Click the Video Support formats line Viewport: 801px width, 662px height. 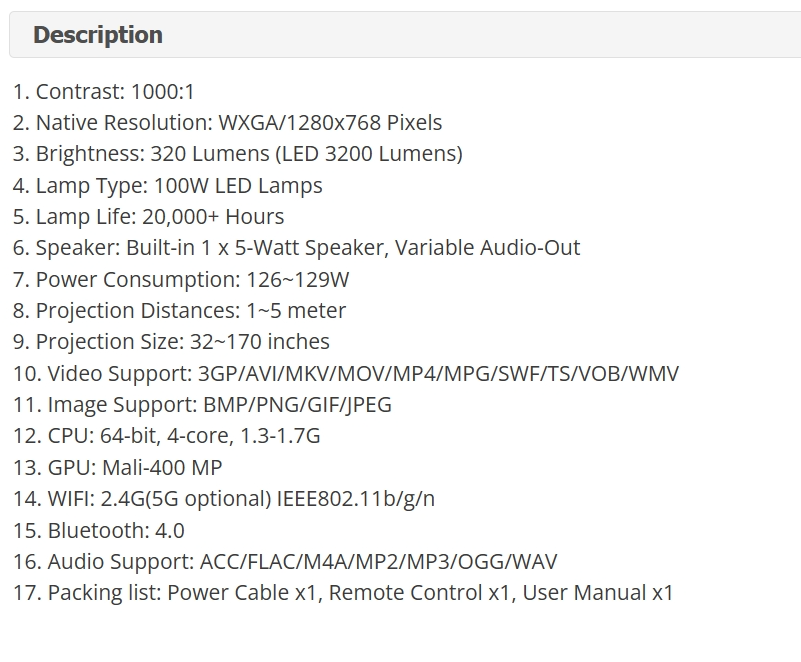click(346, 374)
